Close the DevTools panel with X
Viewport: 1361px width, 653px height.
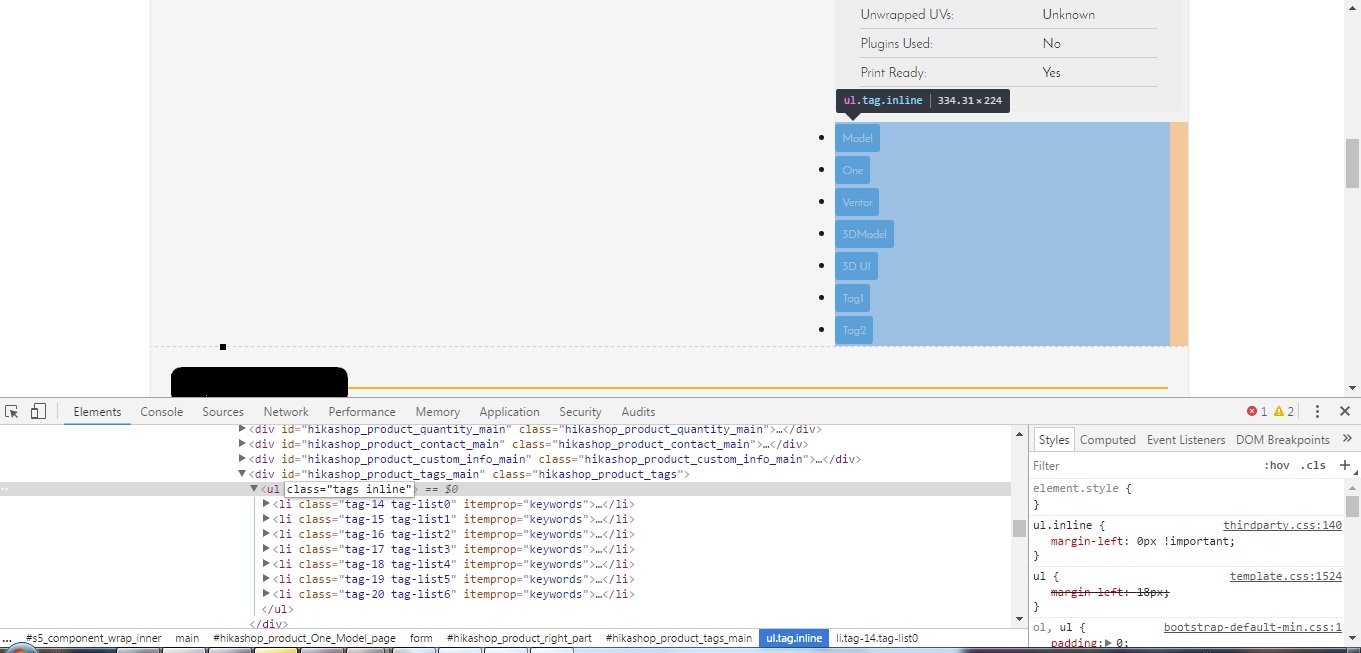(1345, 412)
